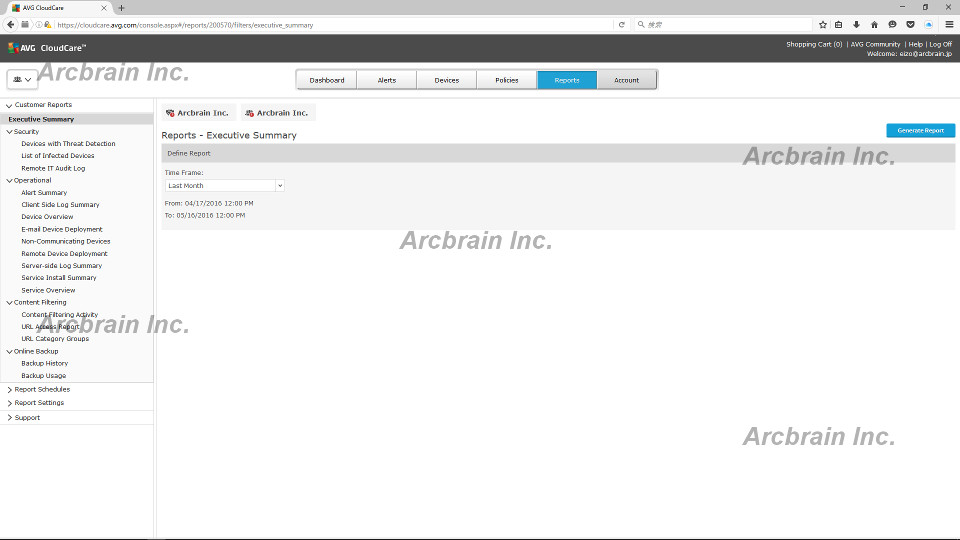Image resolution: width=960 pixels, height=540 pixels.
Task: Switch to the Alerts tab
Action: (x=387, y=80)
